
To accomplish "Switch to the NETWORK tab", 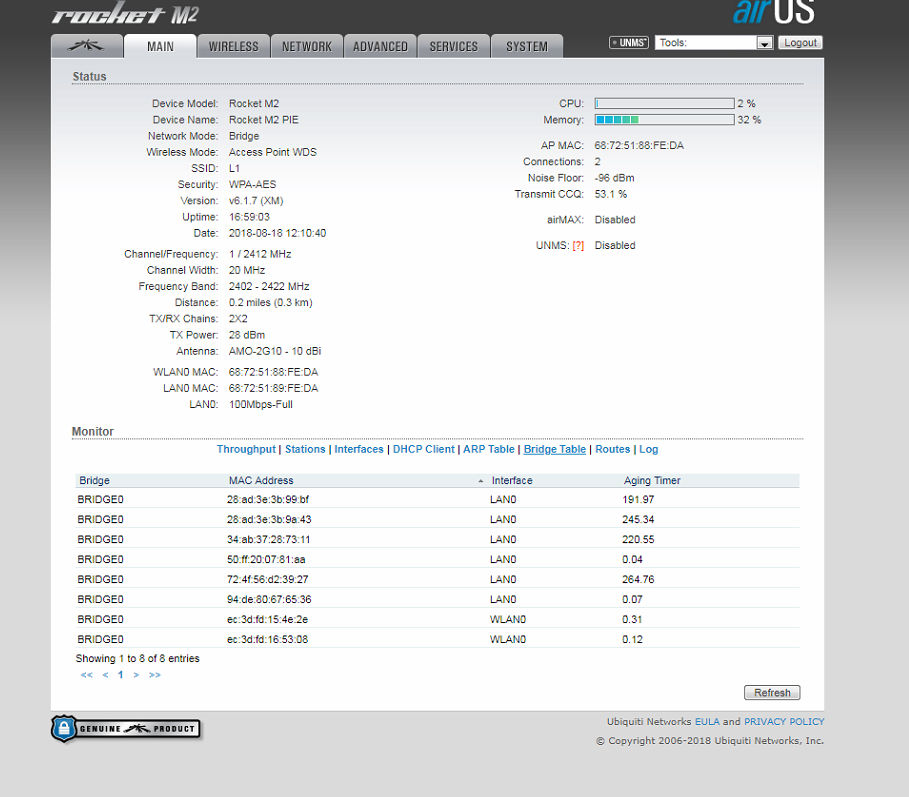I will click(307, 46).
